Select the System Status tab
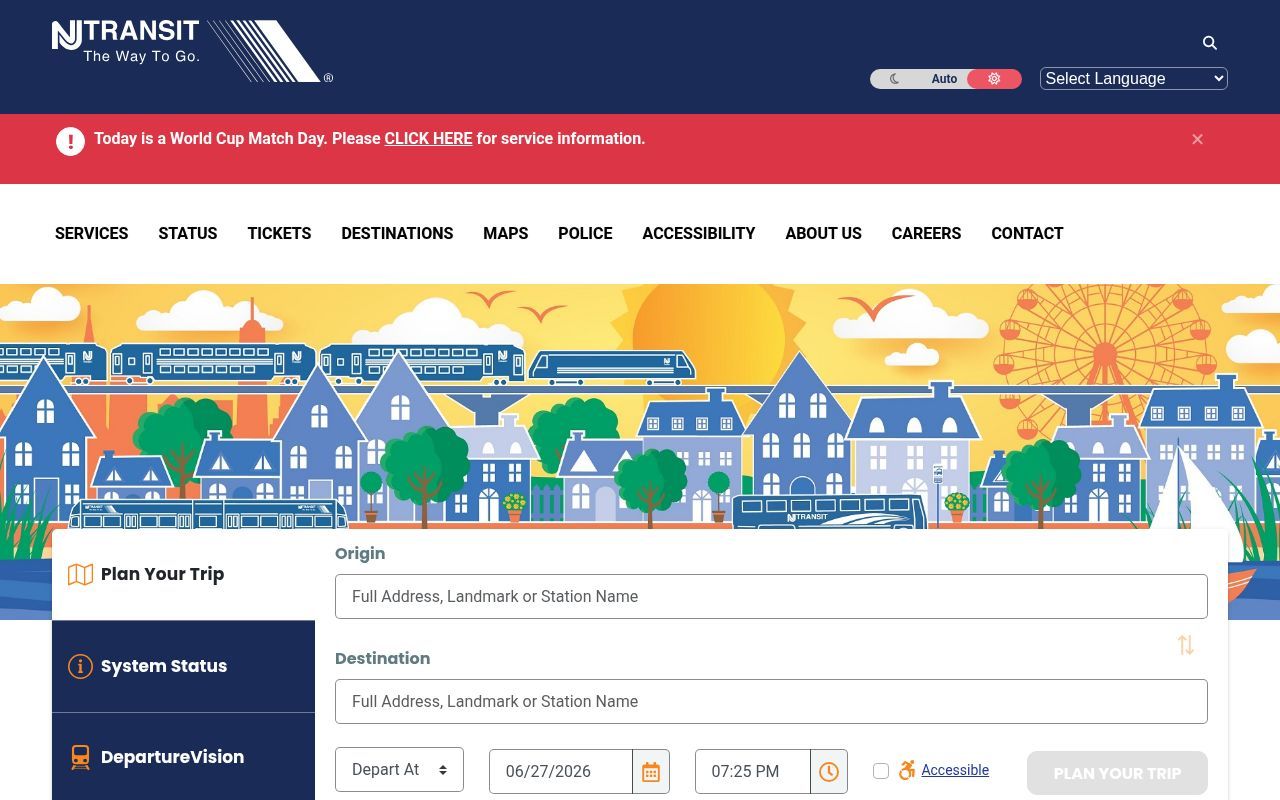Viewport: 1280px width, 800px height. [184, 666]
